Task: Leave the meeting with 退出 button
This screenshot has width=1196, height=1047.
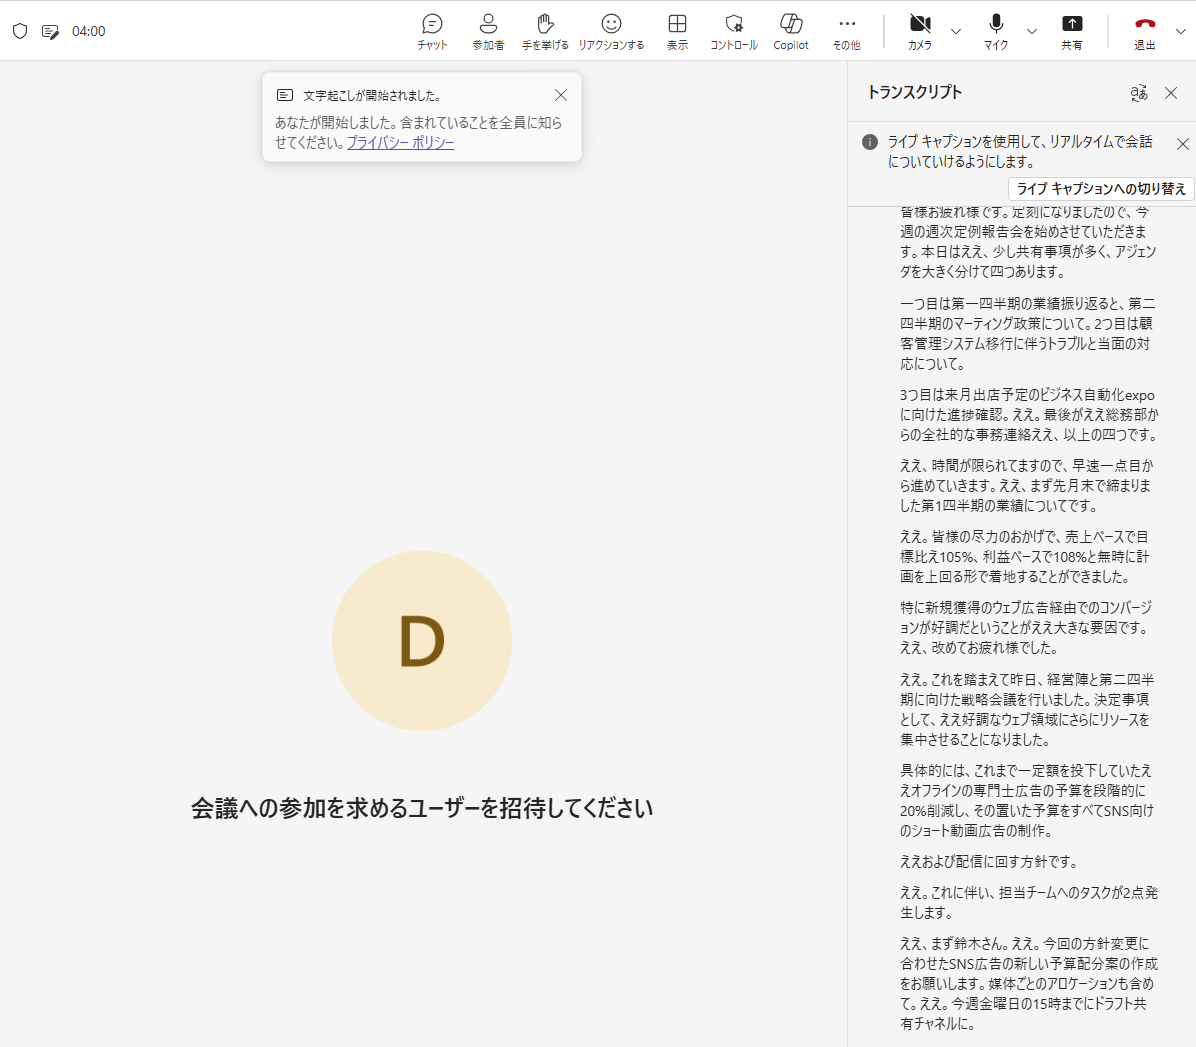Action: (1145, 31)
